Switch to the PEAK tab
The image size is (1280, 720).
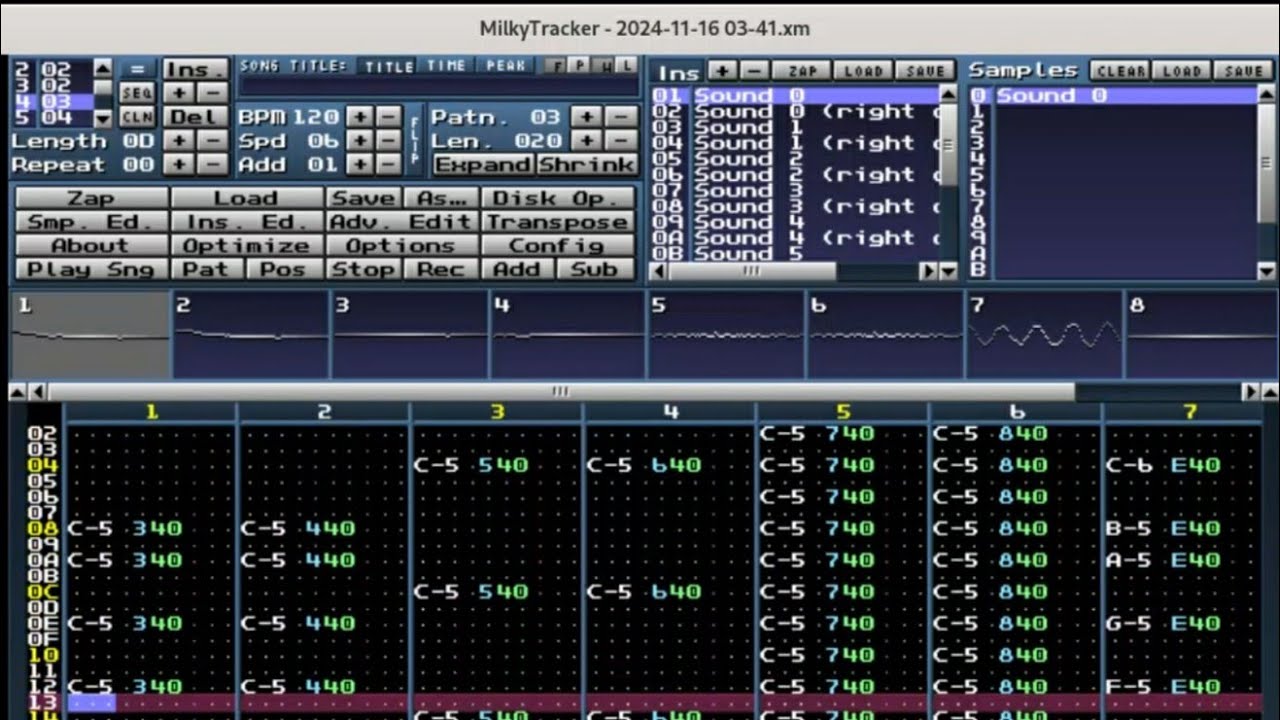click(505, 66)
